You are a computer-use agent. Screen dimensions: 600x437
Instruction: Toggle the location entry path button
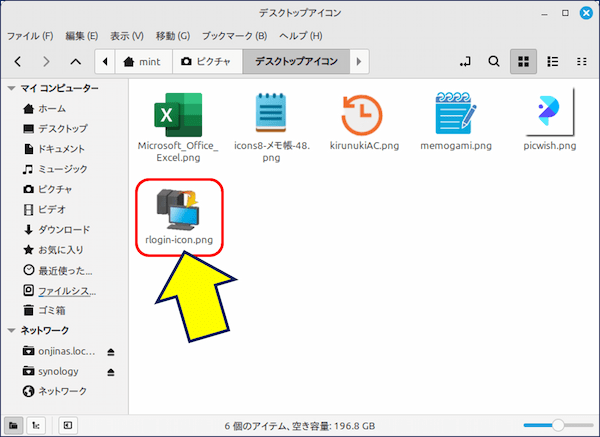(464, 62)
